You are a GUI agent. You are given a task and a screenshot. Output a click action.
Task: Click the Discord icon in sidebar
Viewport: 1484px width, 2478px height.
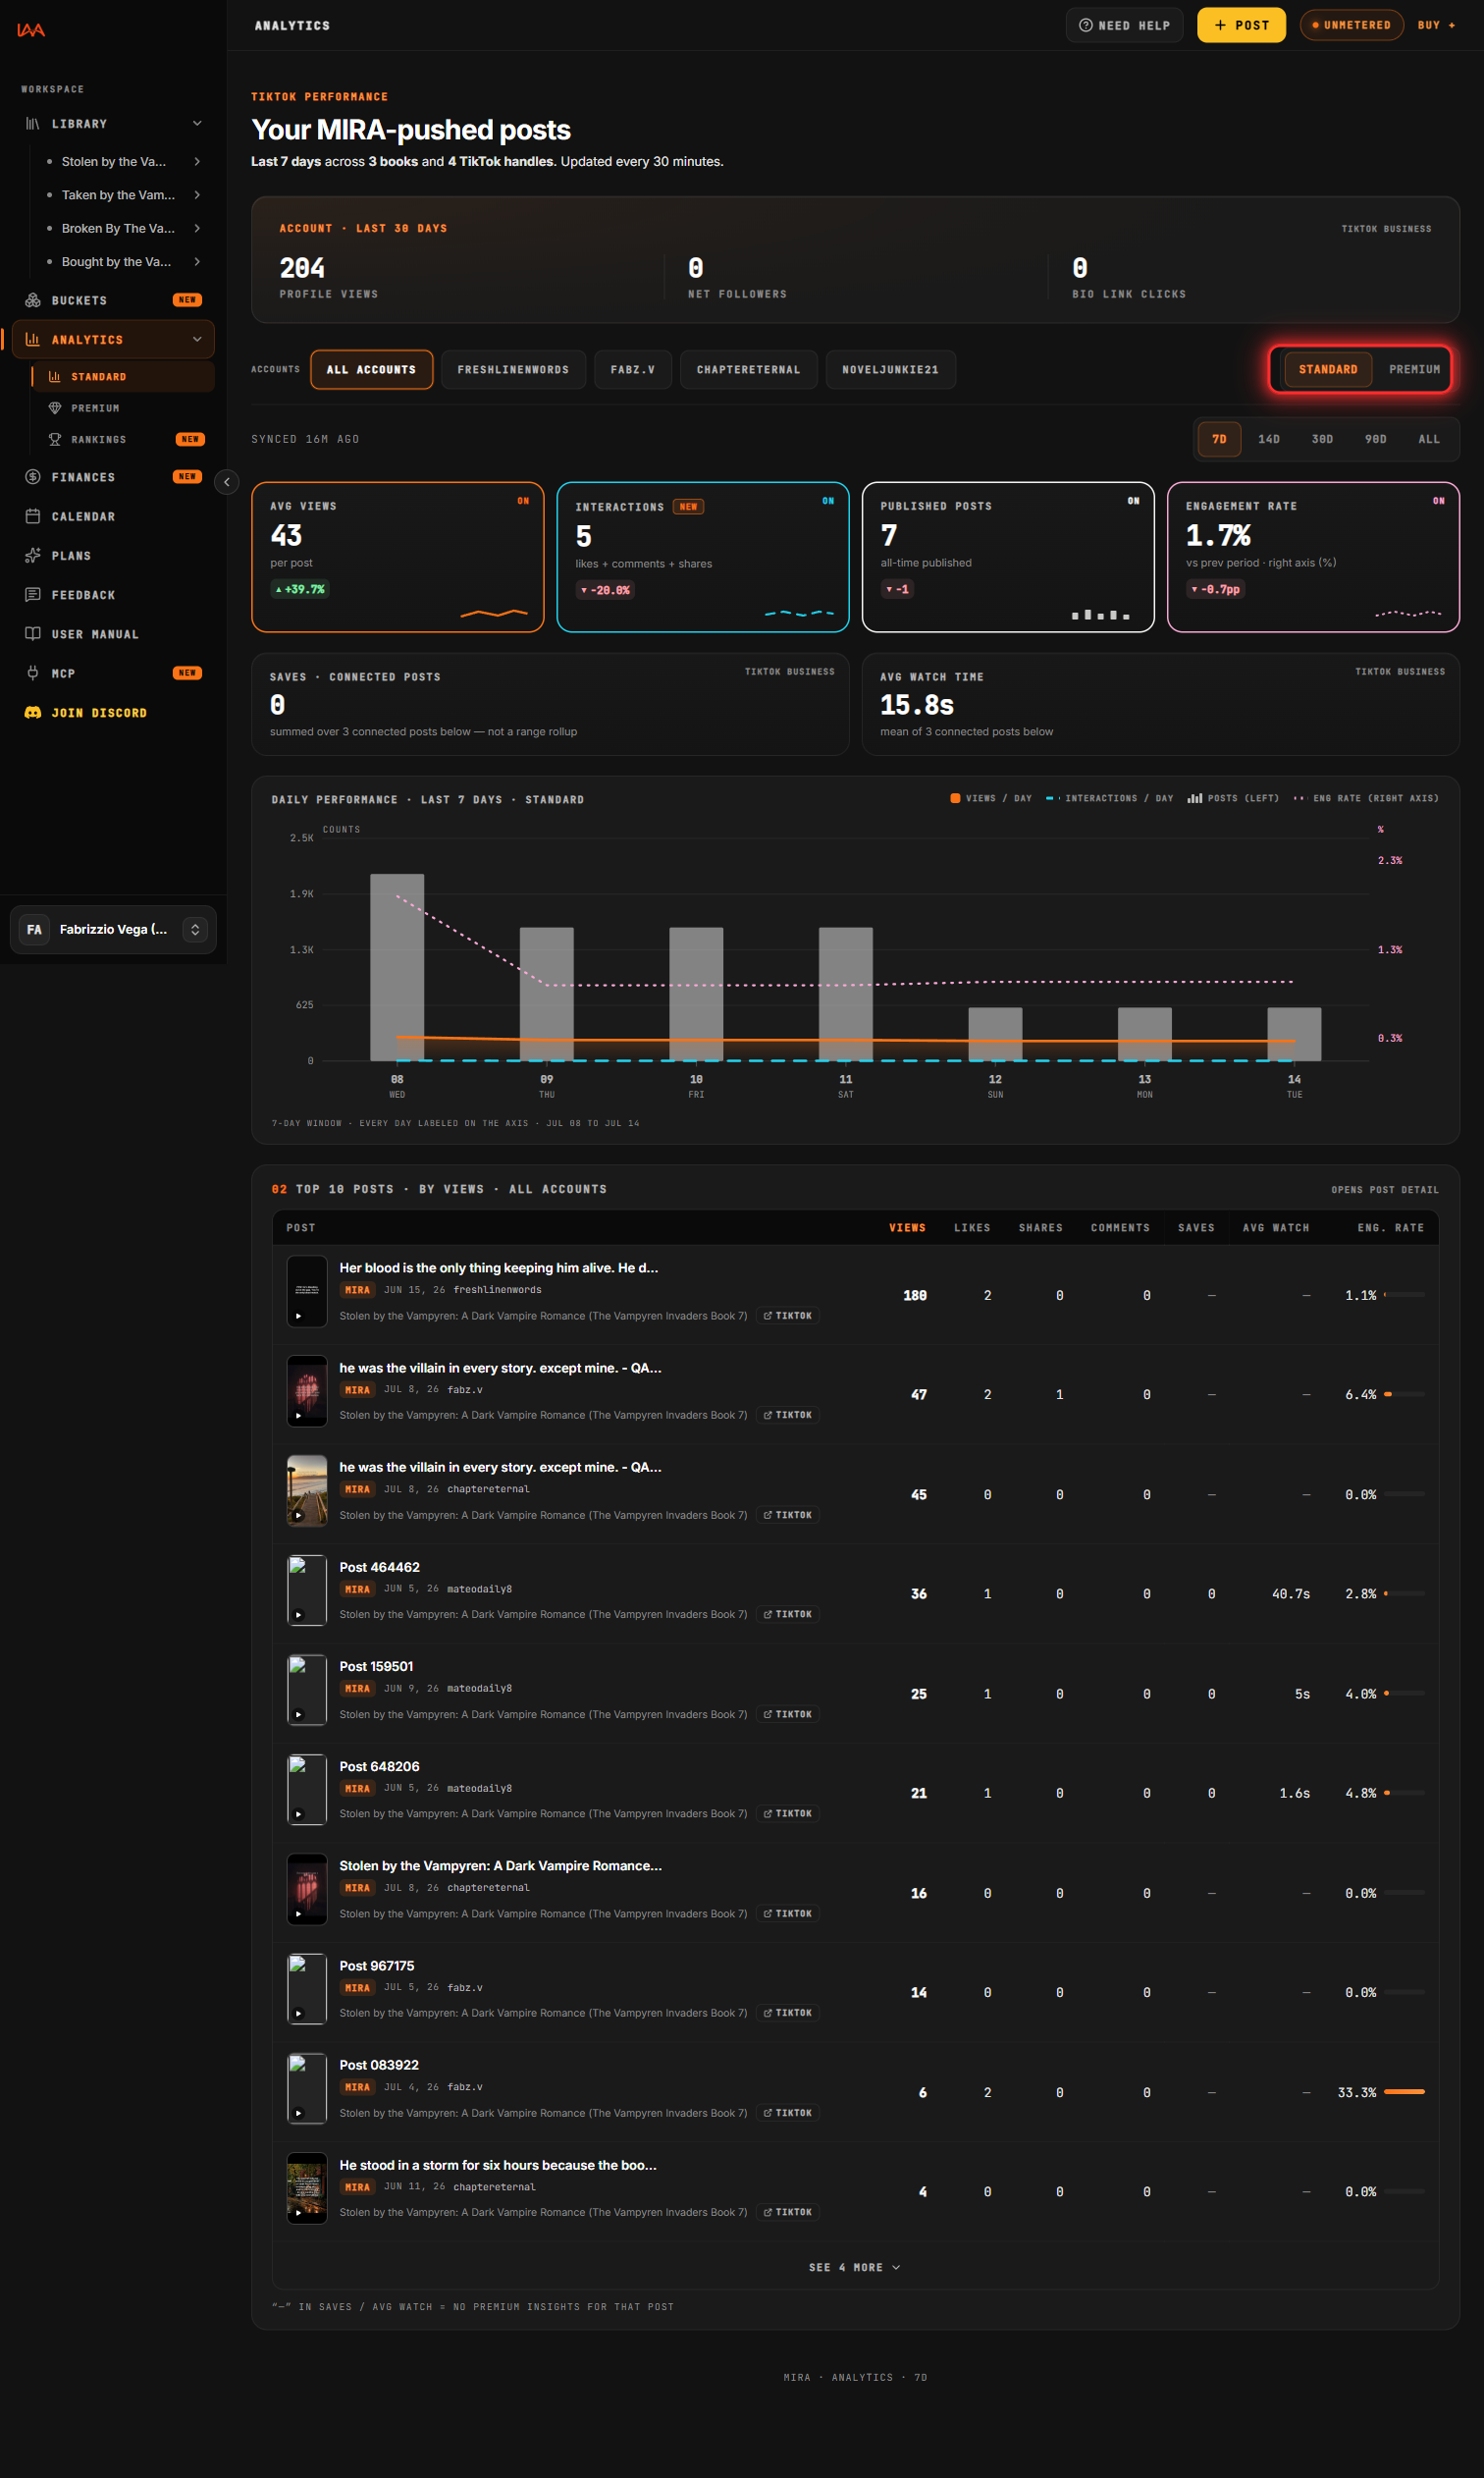(33, 712)
